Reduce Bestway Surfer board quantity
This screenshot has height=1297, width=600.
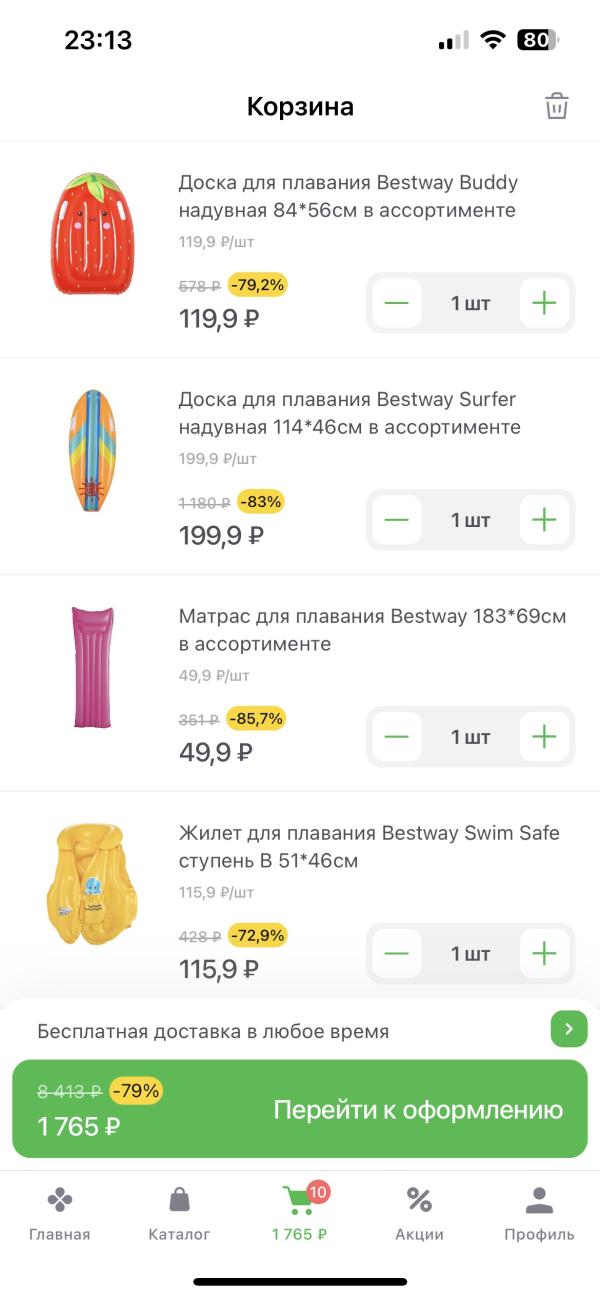point(397,520)
